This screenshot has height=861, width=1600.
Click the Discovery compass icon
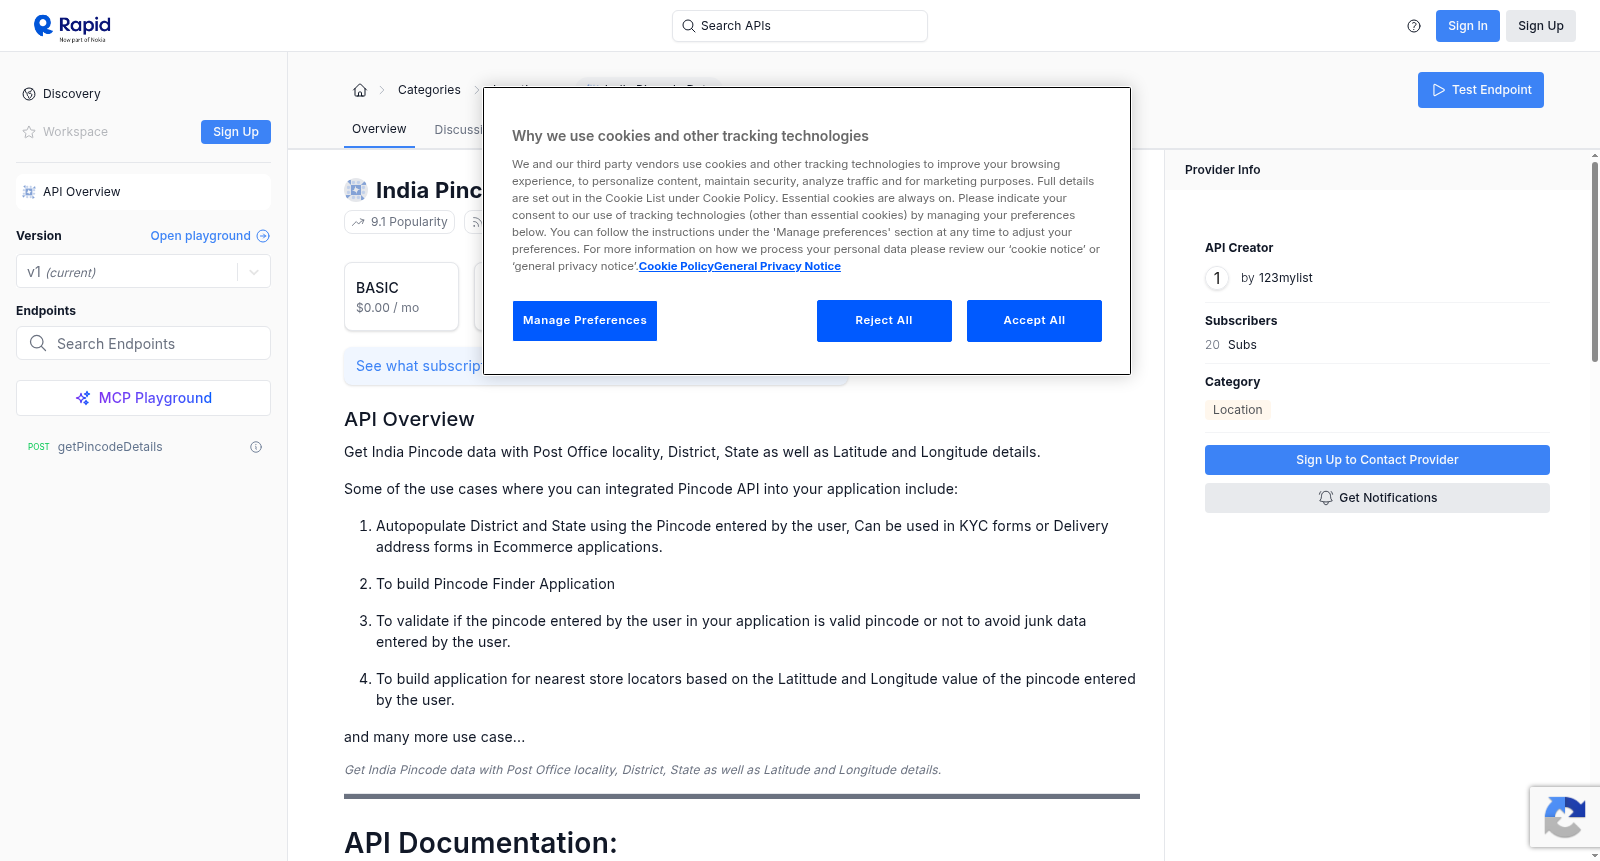[x=29, y=94]
